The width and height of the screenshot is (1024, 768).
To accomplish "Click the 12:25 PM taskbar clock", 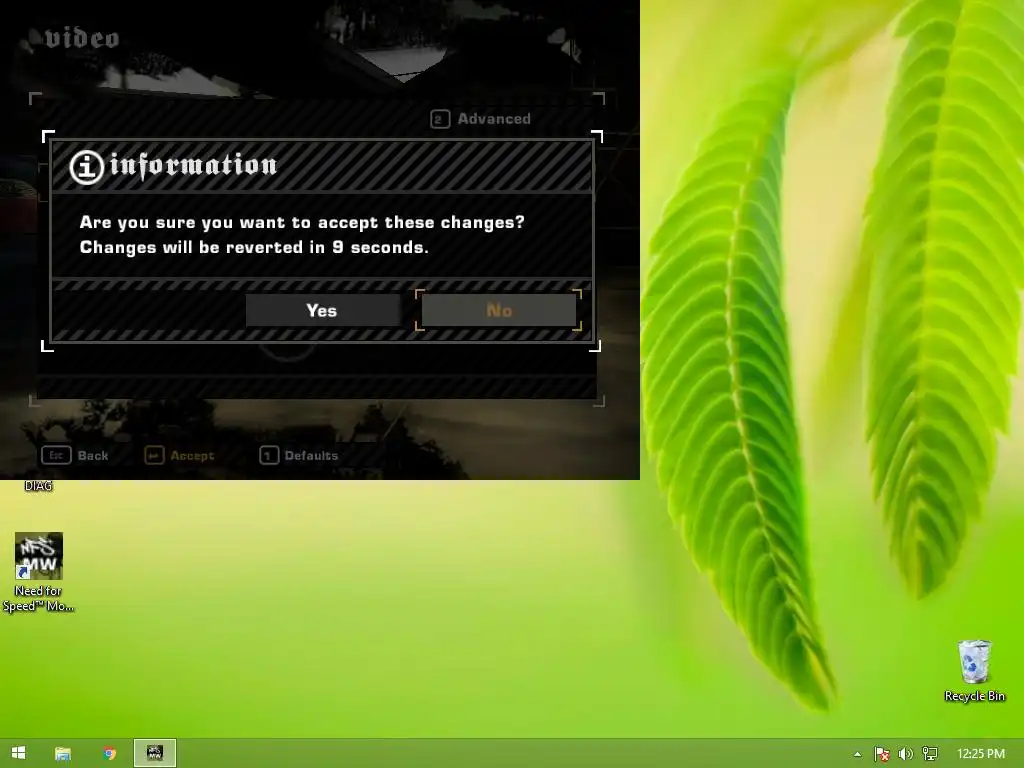I will pyautogui.click(x=981, y=754).
